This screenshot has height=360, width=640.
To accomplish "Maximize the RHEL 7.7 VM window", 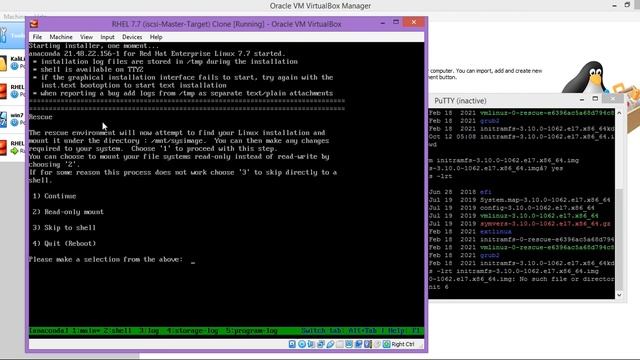I will [x=396, y=22].
